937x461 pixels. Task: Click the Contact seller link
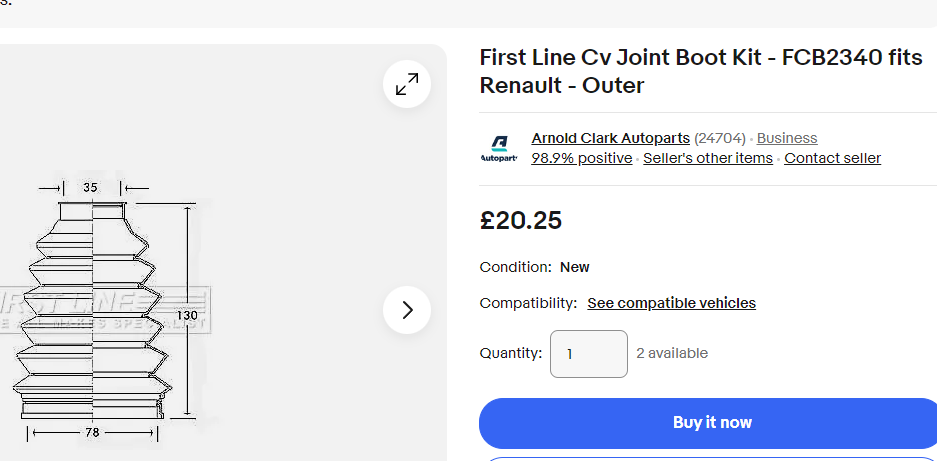832,158
